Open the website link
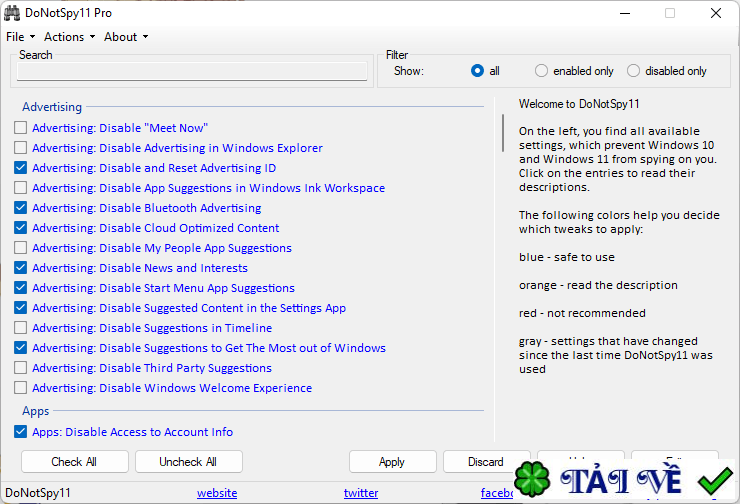 click(217, 493)
